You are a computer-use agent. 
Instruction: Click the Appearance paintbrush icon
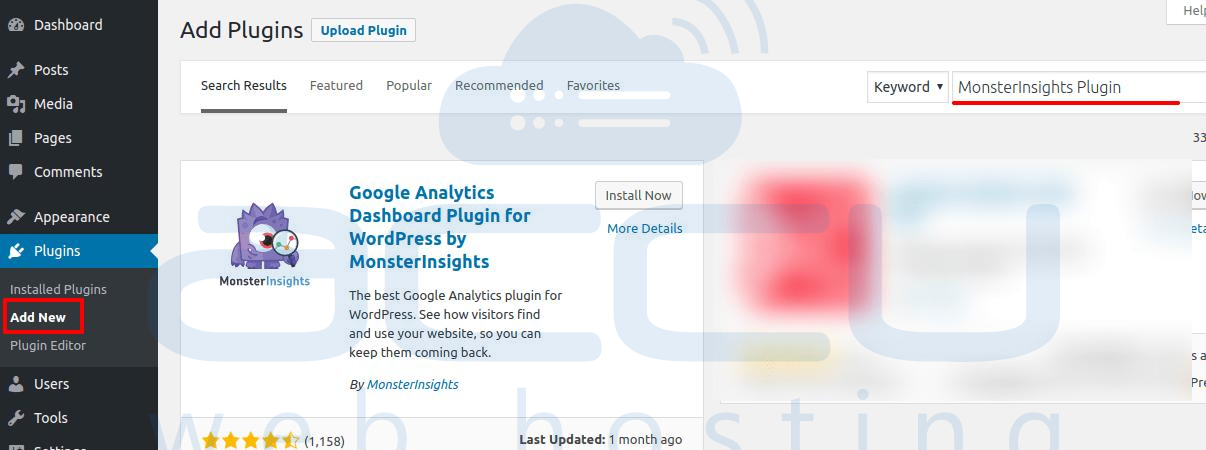tap(16, 217)
